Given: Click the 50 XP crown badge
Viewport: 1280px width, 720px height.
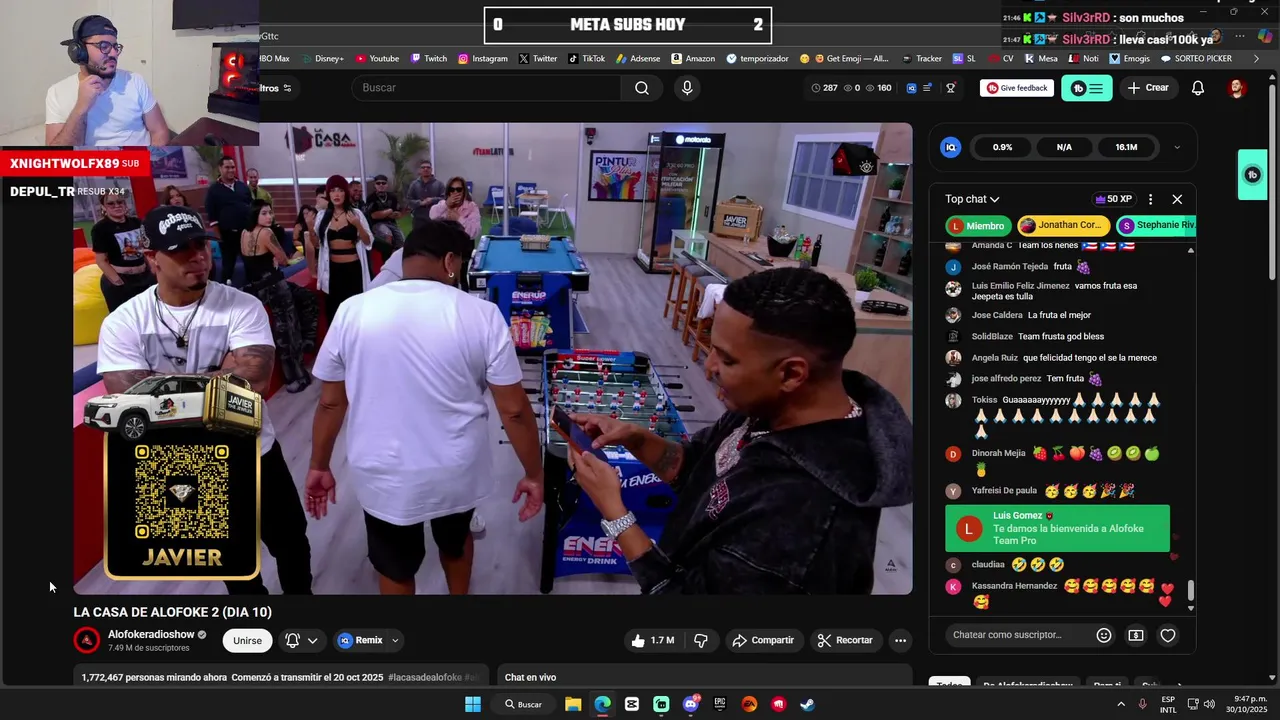Looking at the screenshot, I should click(1114, 199).
